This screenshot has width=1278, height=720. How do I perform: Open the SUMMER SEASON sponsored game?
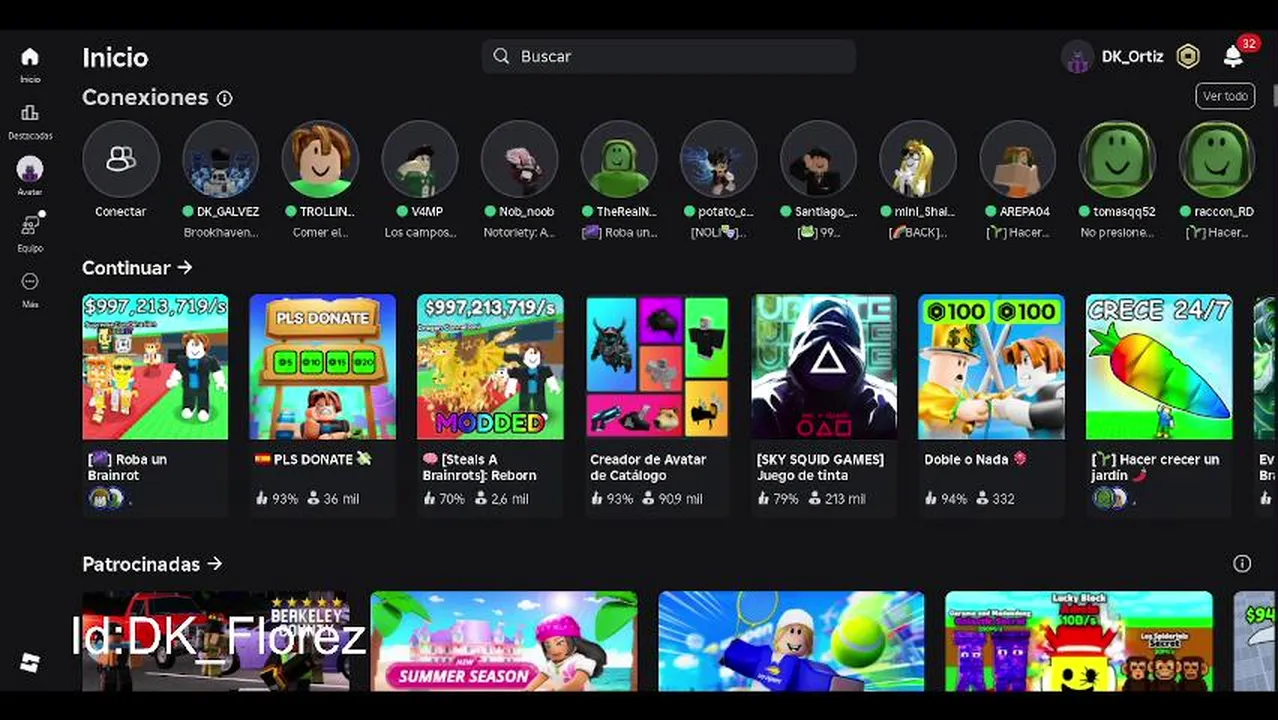[x=504, y=641]
